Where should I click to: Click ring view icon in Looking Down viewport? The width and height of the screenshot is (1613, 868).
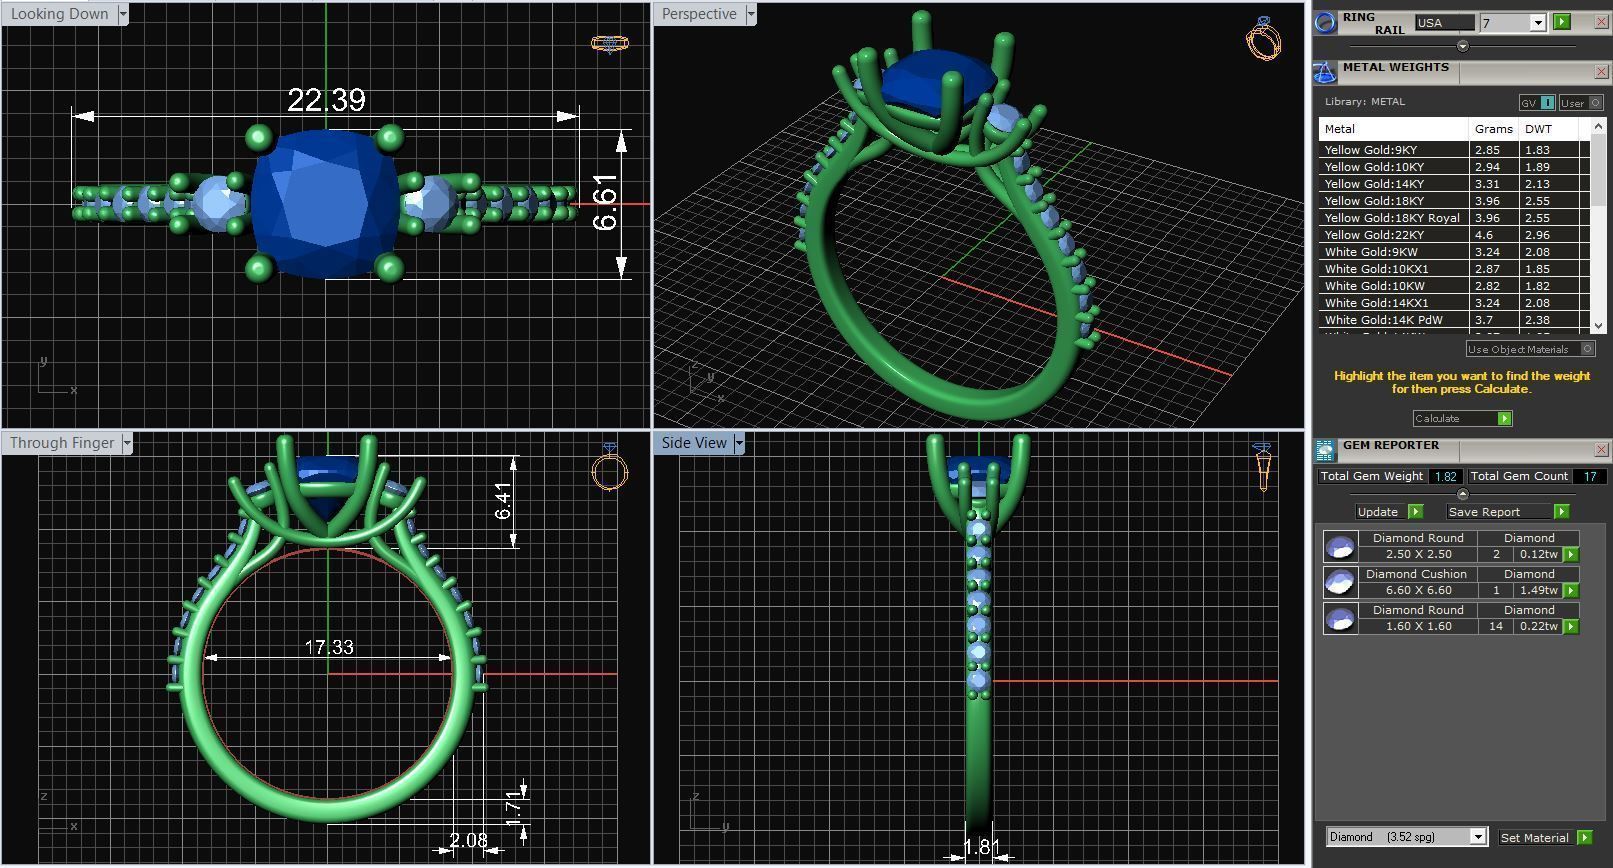609,43
